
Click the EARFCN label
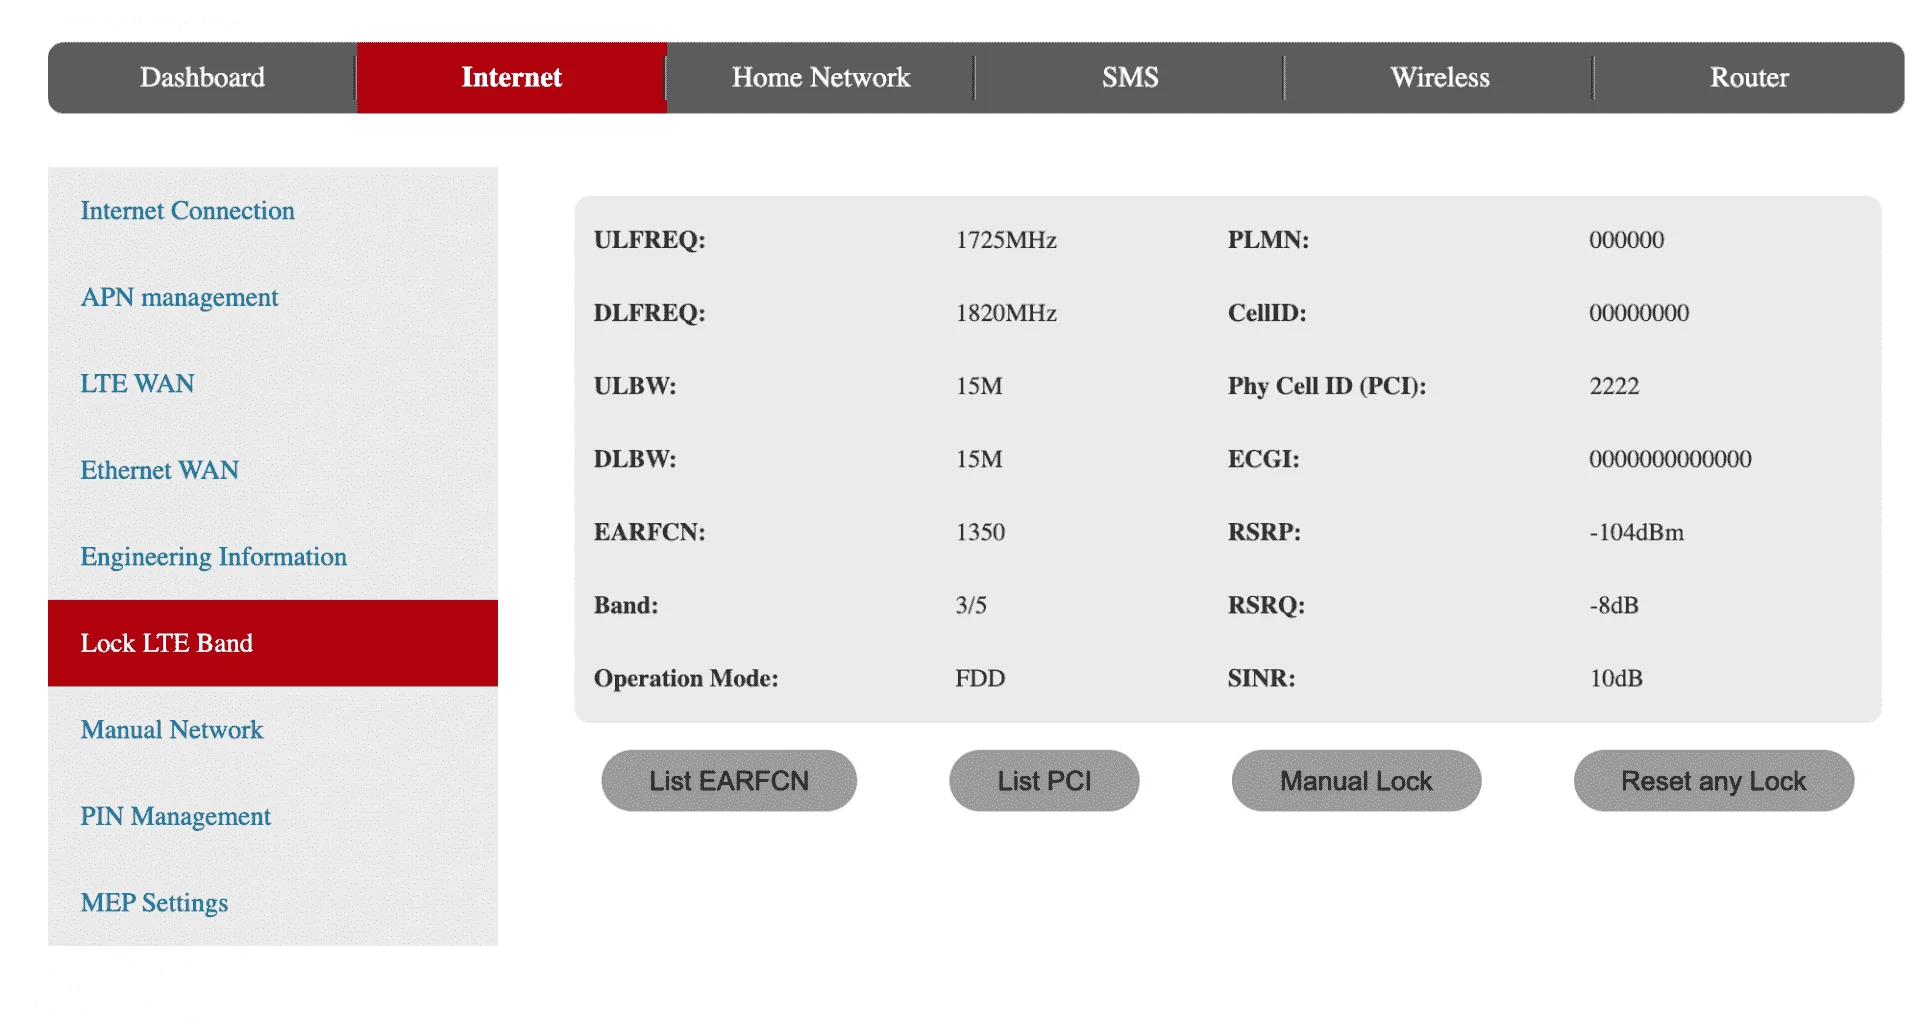(650, 532)
